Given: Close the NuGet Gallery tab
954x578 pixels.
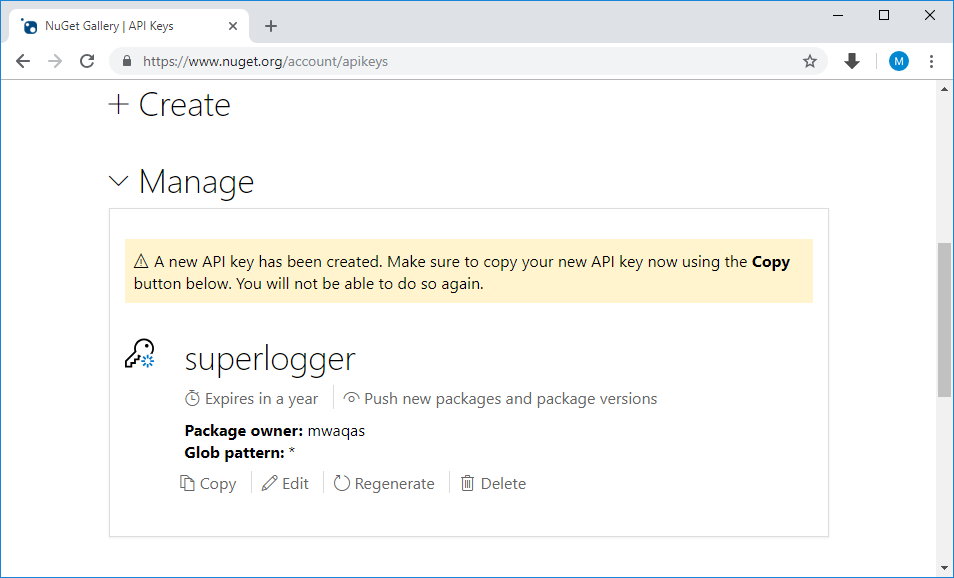Looking at the screenshot, I should pos(232,26).
